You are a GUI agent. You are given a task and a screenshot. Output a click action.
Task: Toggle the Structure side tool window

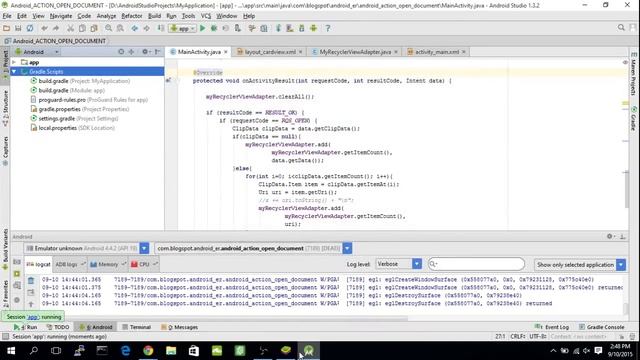pos(5,108)
